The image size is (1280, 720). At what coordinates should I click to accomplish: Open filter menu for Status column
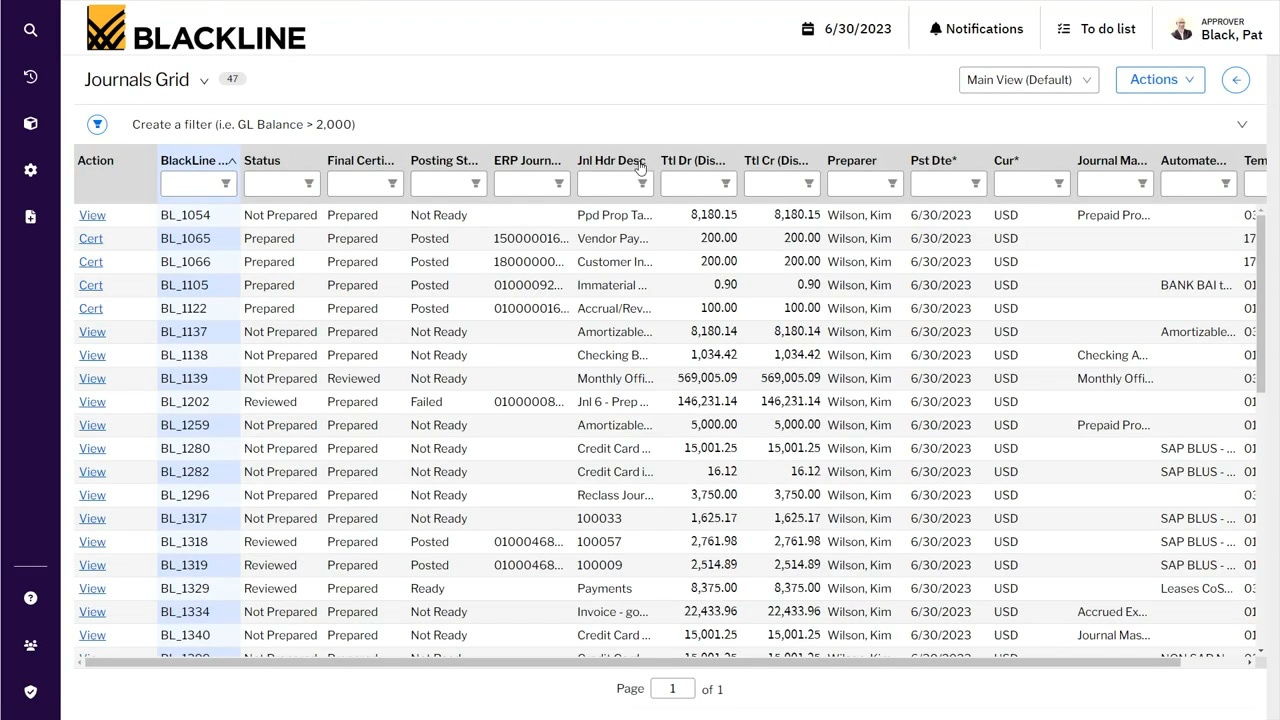[308, 184]
